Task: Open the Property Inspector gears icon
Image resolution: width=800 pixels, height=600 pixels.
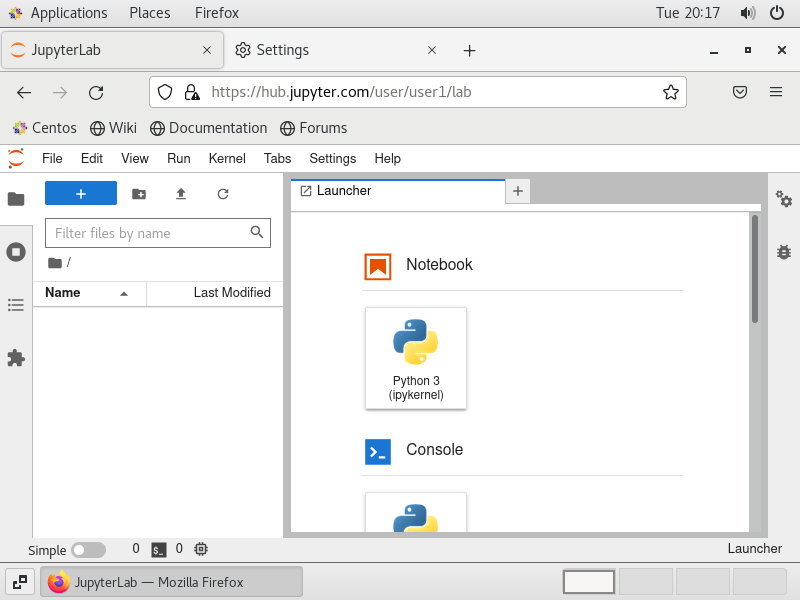Action: [784, 198]
